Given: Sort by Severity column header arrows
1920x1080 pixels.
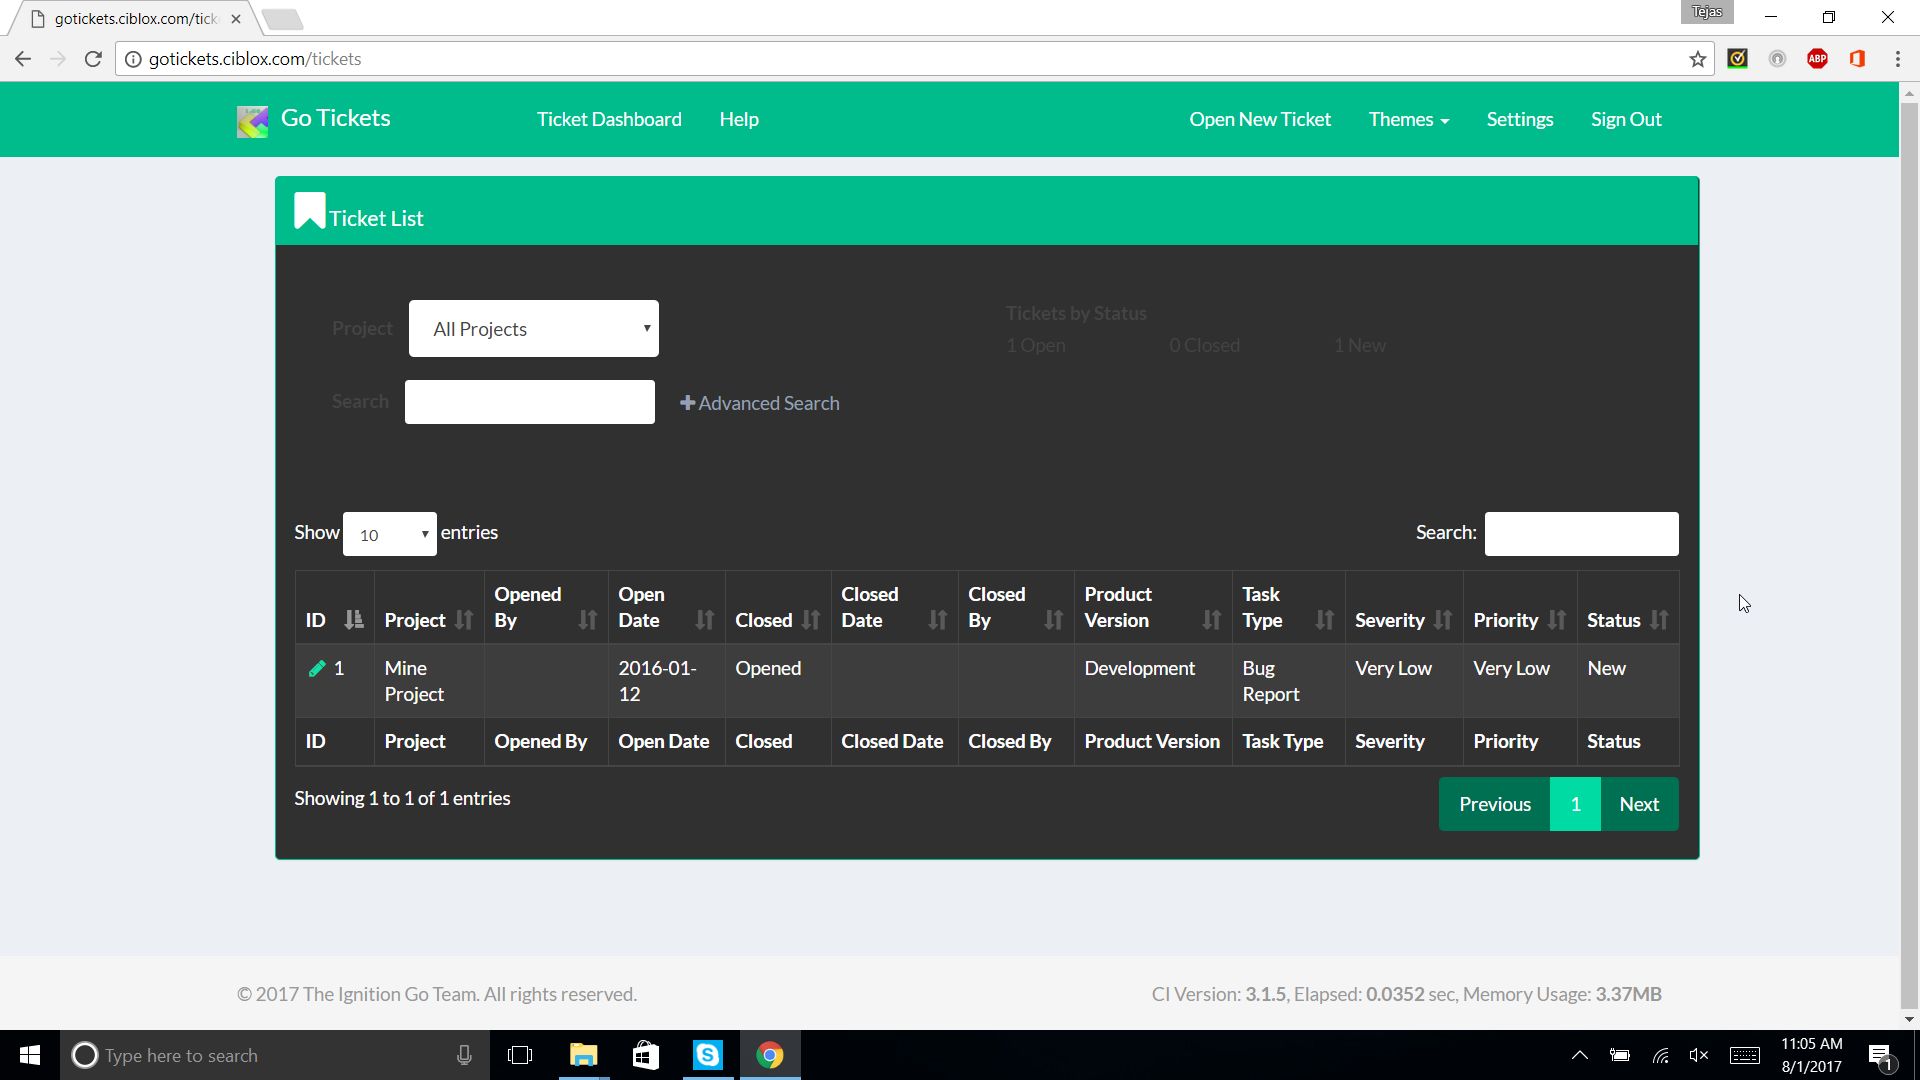Looking at the screenshot, I should pos(1441,620).
